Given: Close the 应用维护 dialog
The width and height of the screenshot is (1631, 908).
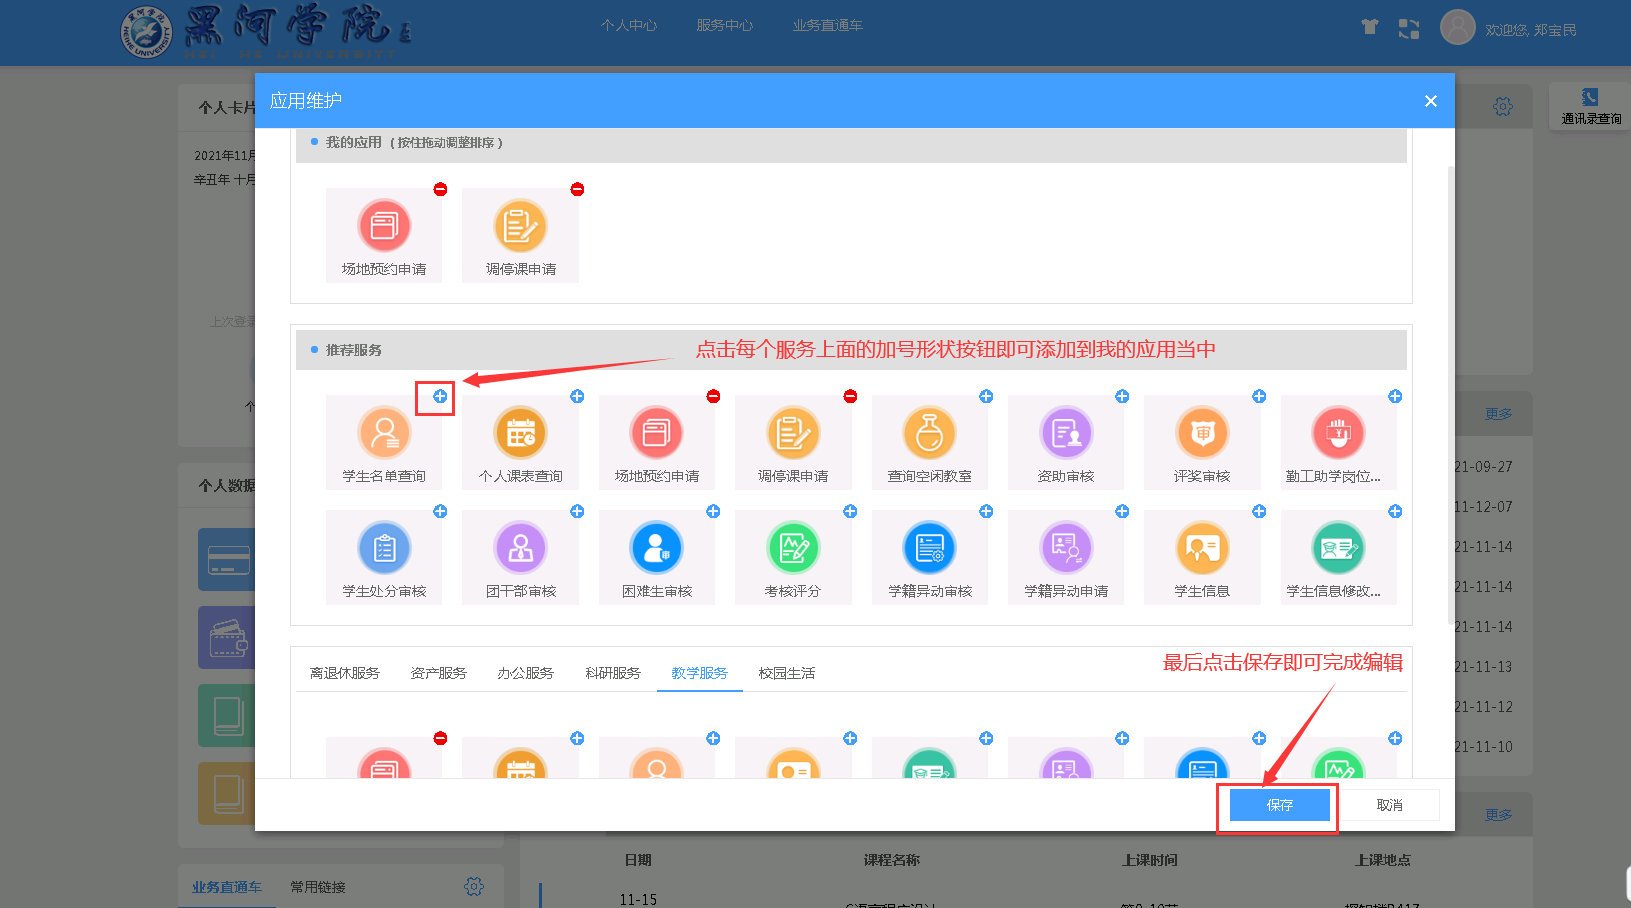Looking at the screenshot, I should pos(1431,101).
